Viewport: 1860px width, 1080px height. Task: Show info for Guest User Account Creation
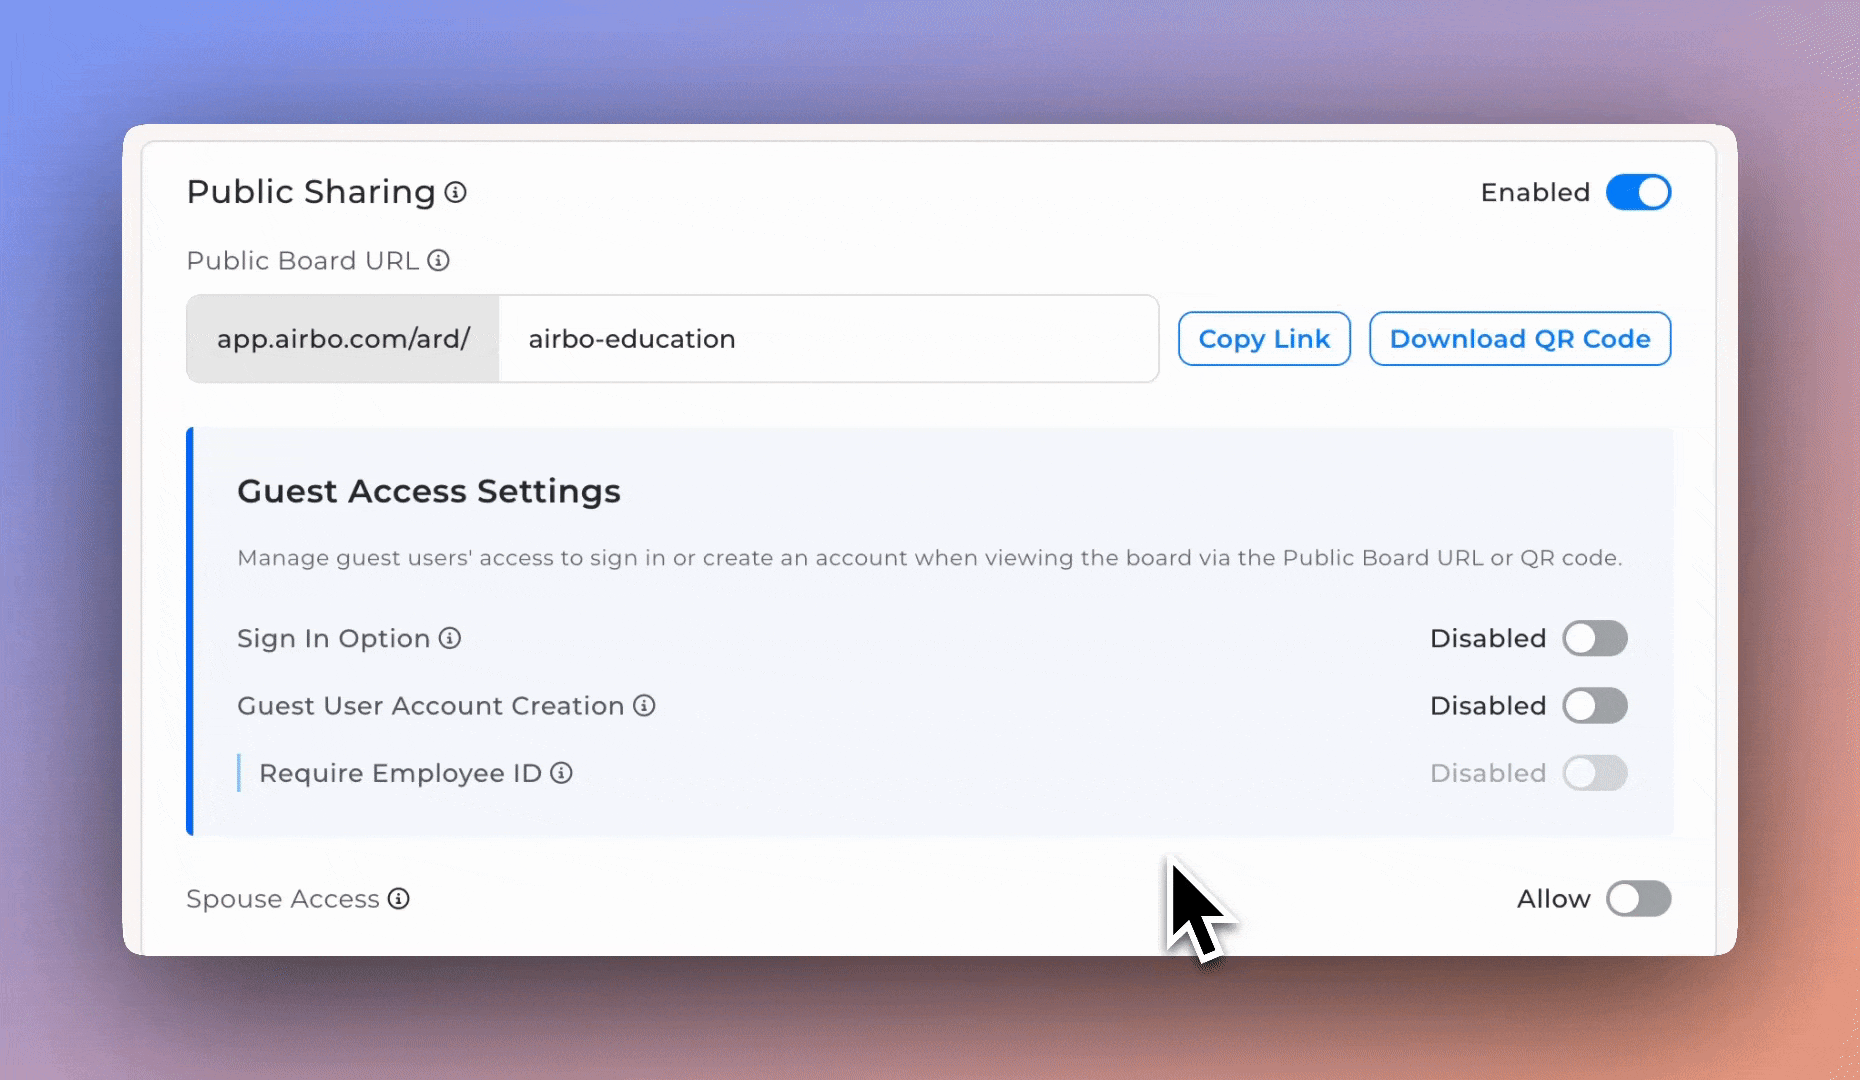point(645,706)
